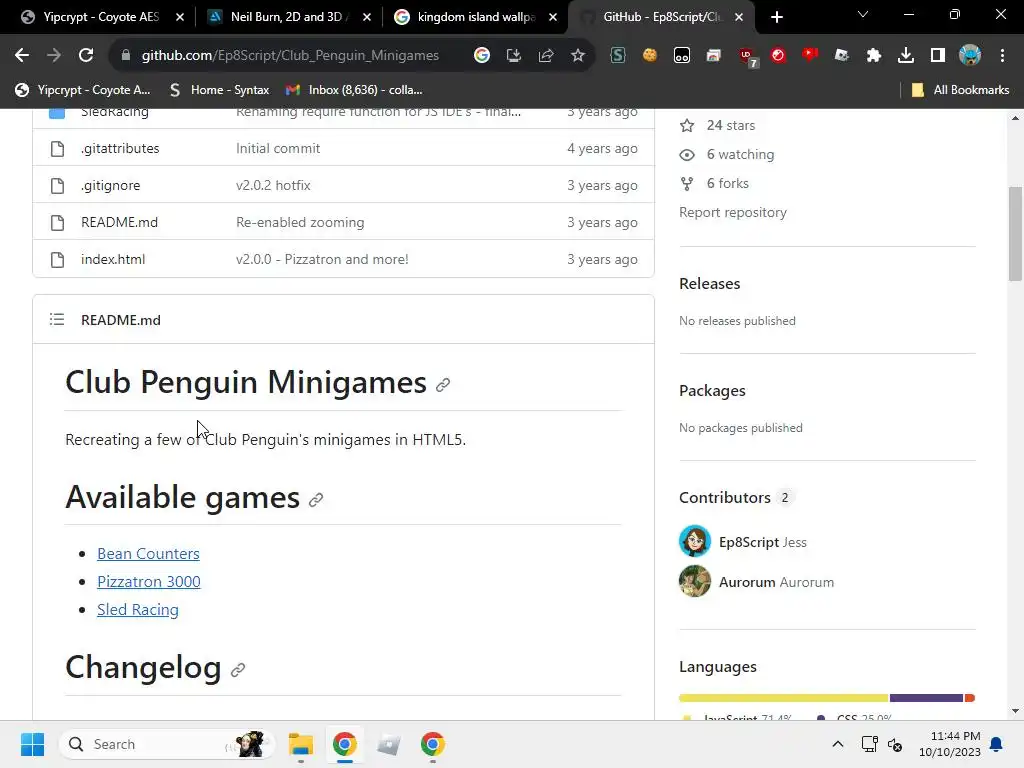
Task: Switch to the kingdom island wallpaper tab
Action: [475, 17]
